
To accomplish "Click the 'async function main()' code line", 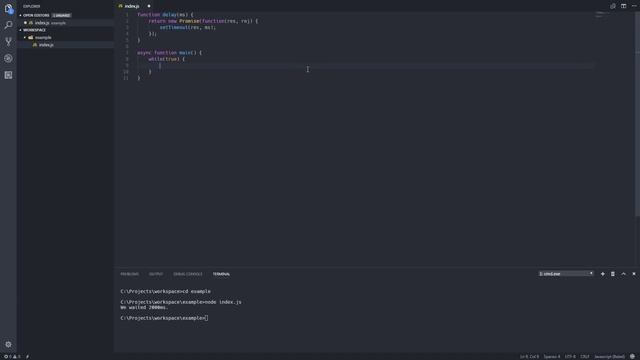I will [x=169, y=53].
